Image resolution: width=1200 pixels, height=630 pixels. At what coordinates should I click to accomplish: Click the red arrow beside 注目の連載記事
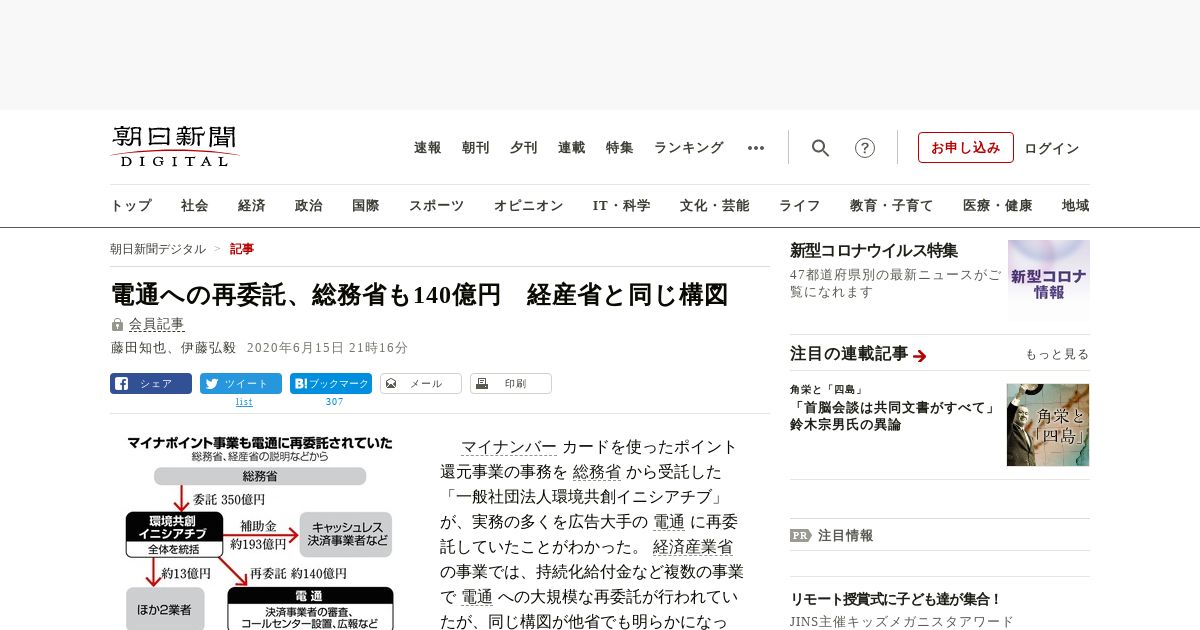point(920,356)
